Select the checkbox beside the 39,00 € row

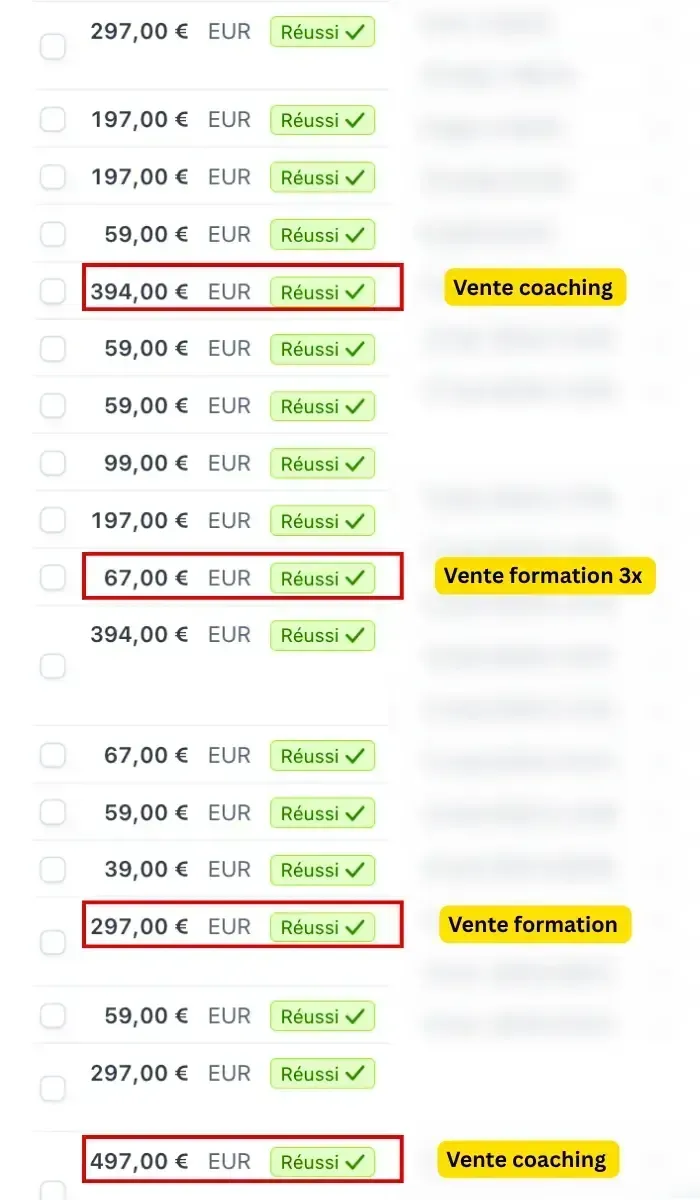(52, 869)
